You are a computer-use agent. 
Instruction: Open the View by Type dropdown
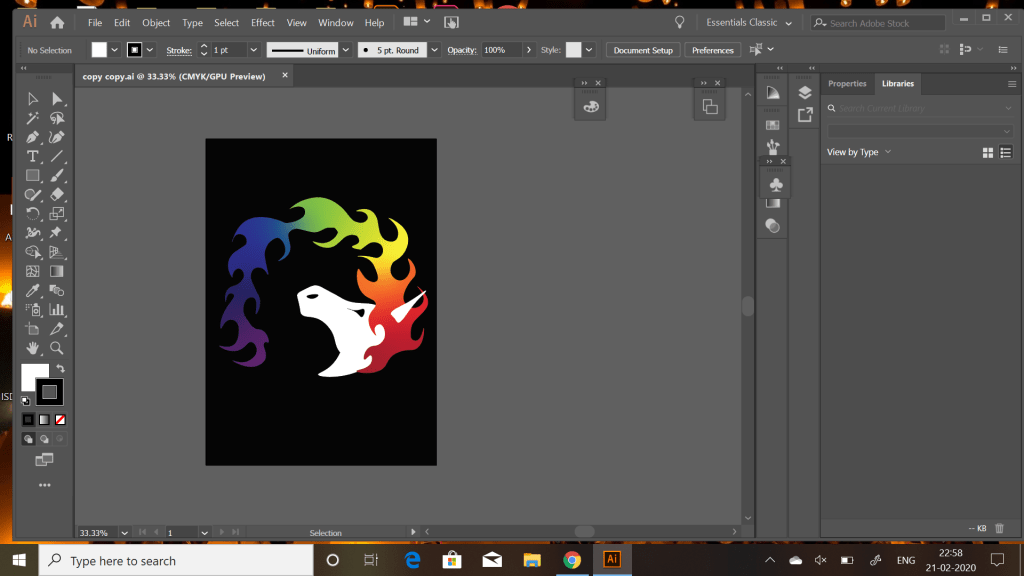point(858,152)
